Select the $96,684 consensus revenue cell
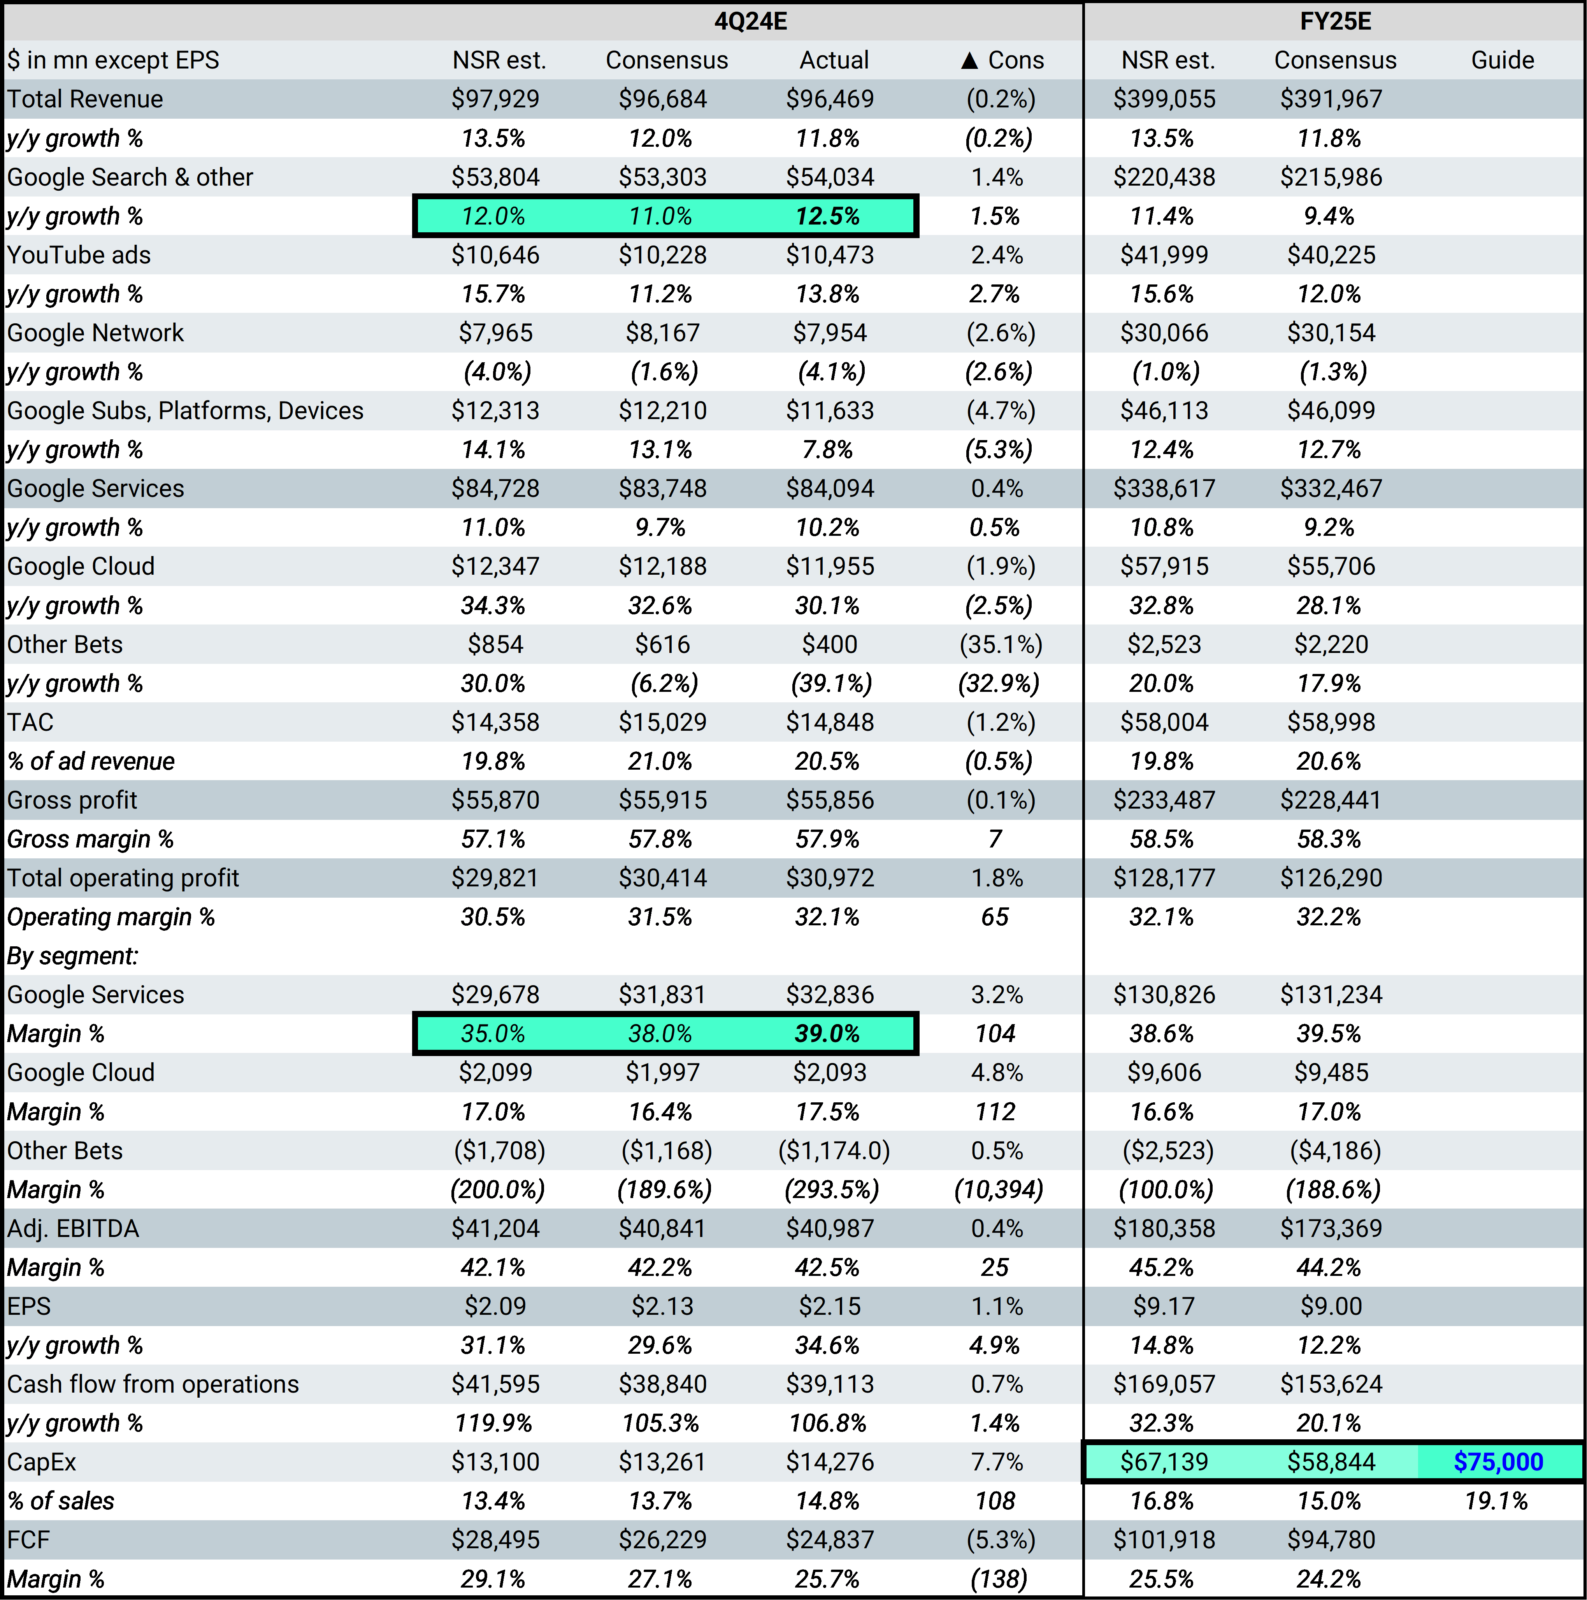Viewport: 1587px width, 1600px height. pyautogui.click(x=662, y=99)
